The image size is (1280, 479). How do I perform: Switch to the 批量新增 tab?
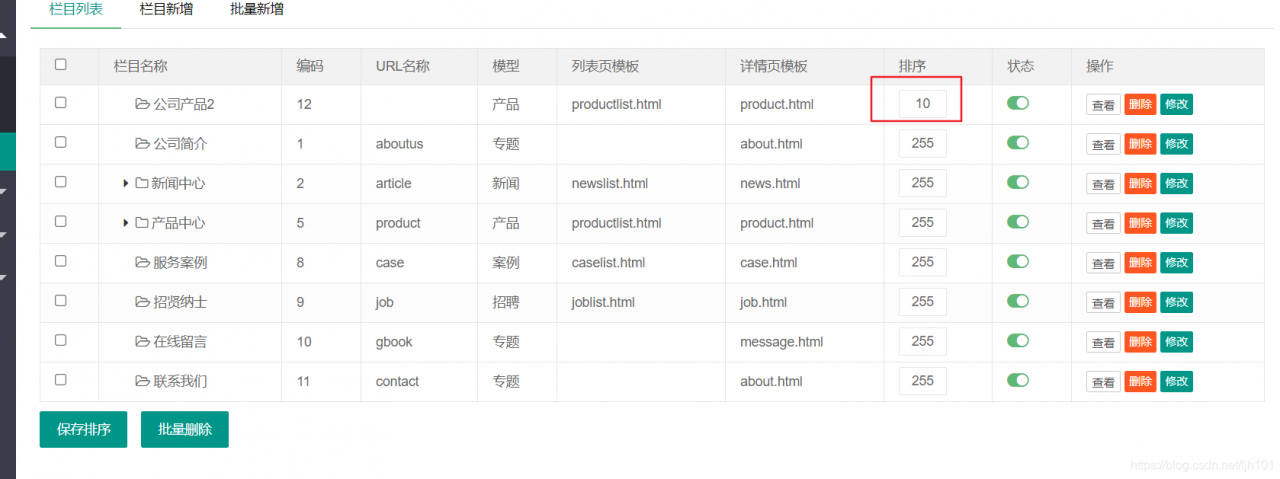(256, 9)
